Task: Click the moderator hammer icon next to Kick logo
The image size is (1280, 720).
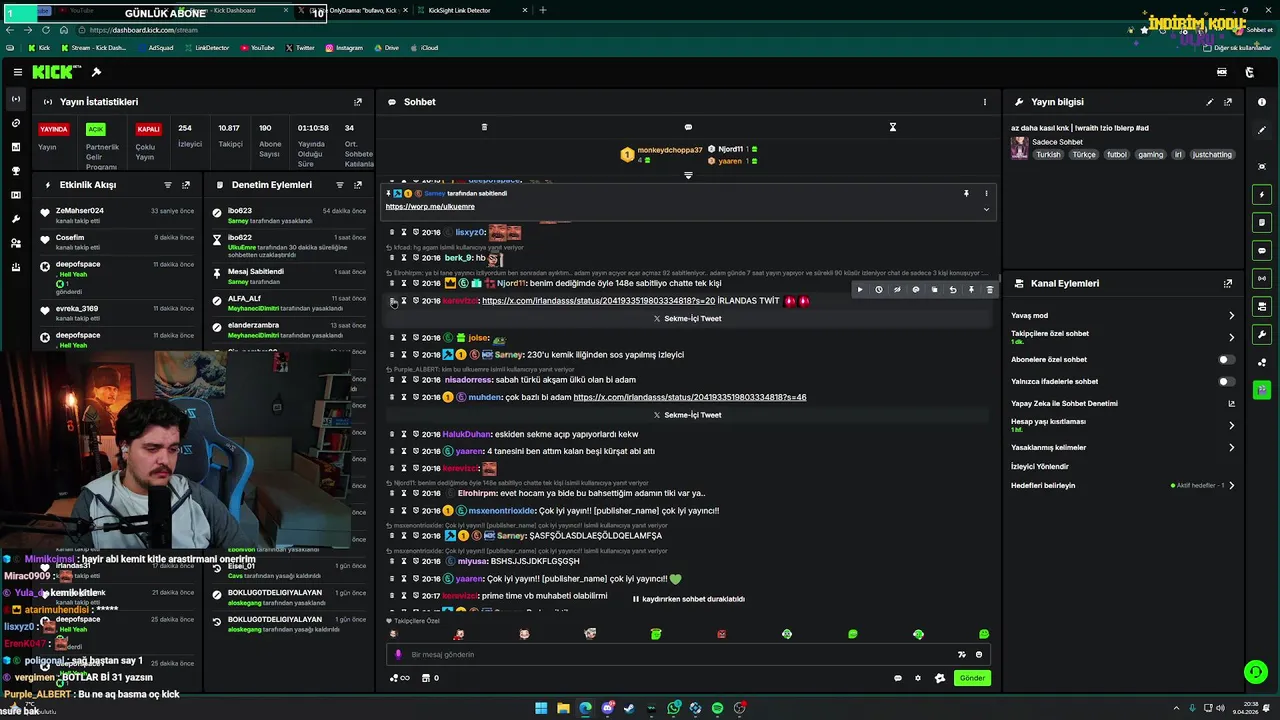Action: (x=96, y=72)
